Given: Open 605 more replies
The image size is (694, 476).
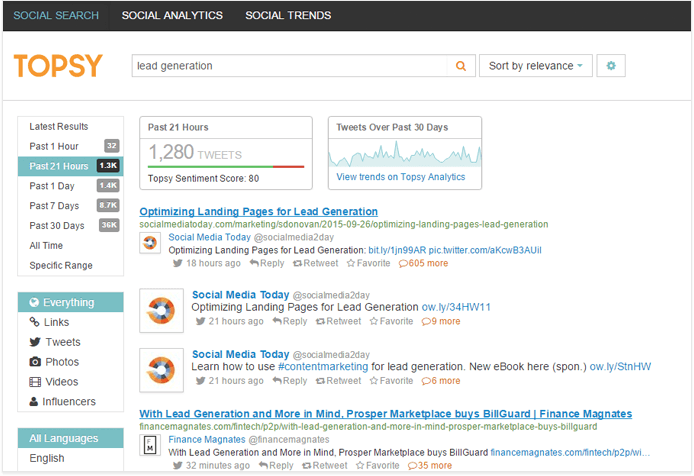Looking at the screenshot, I should (x=424, y=263).
